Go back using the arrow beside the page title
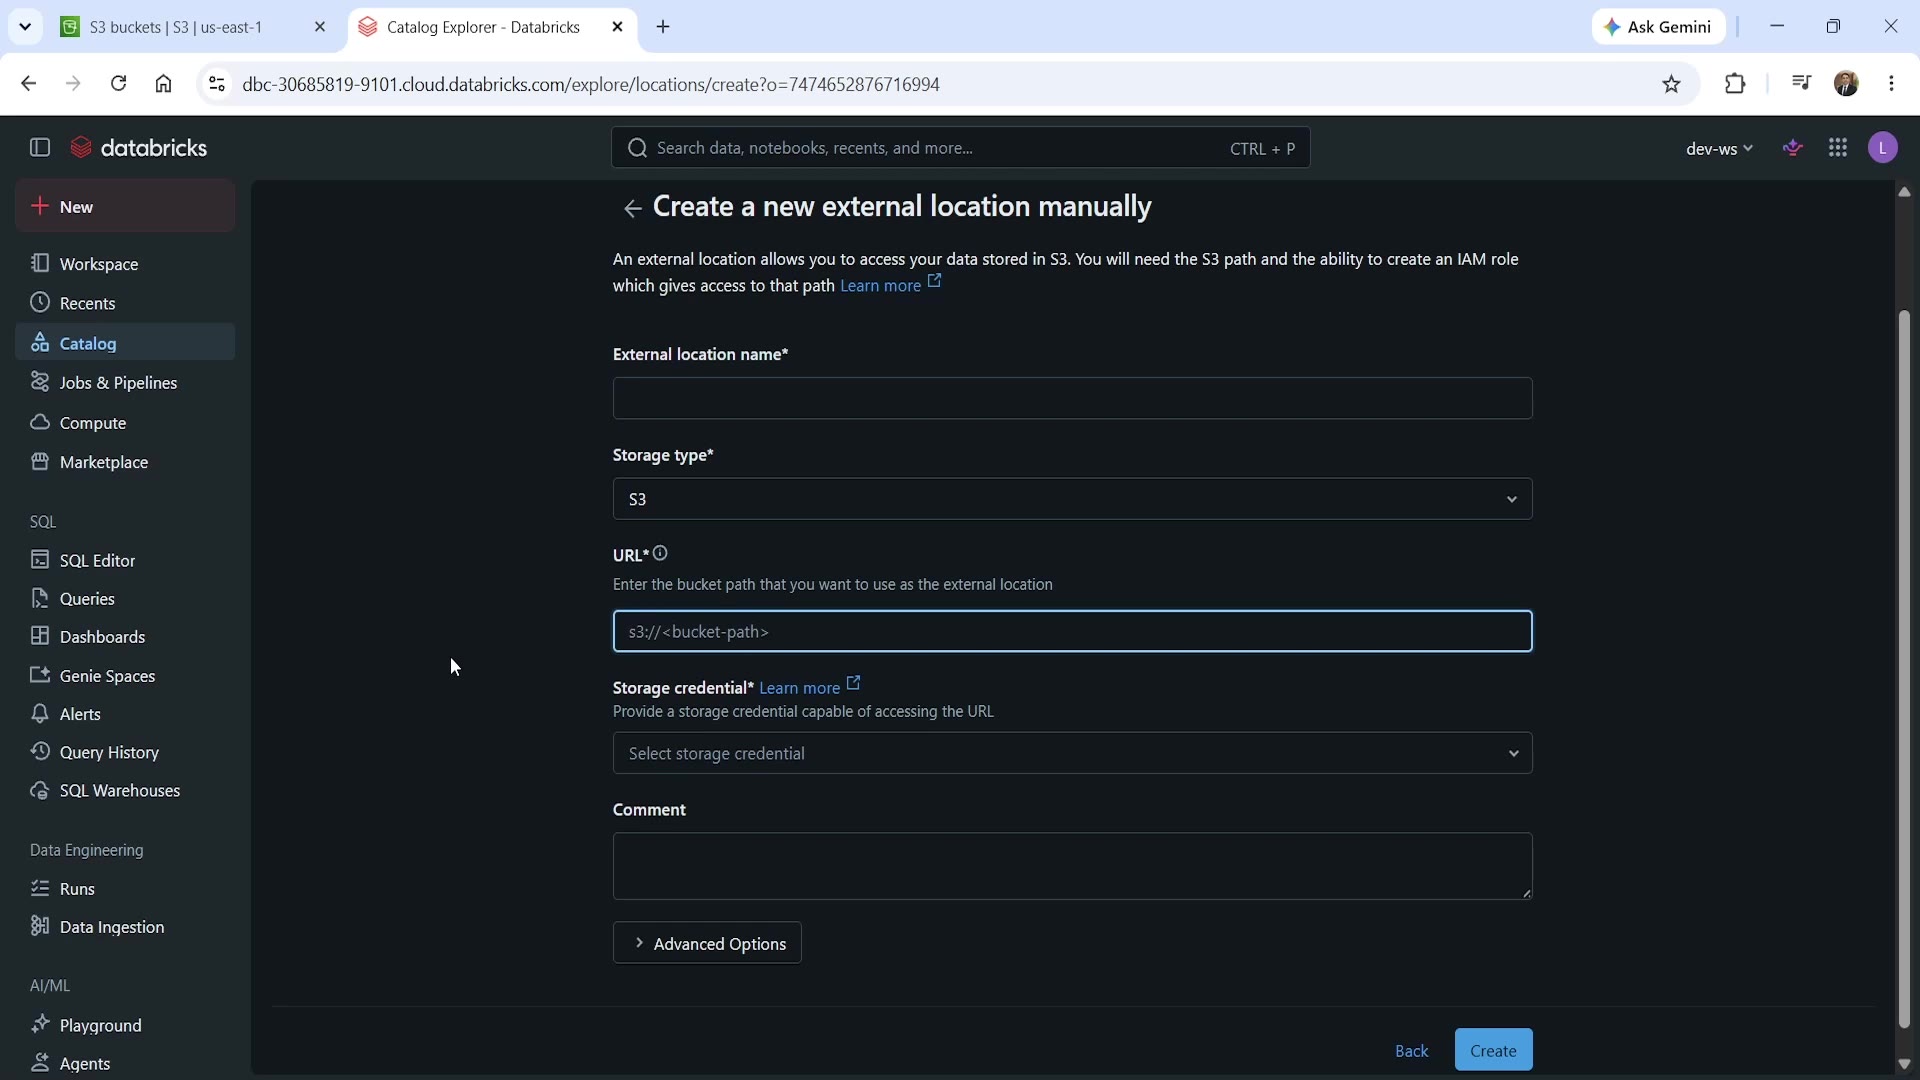 pyautogui.click(x=632, y=208)
